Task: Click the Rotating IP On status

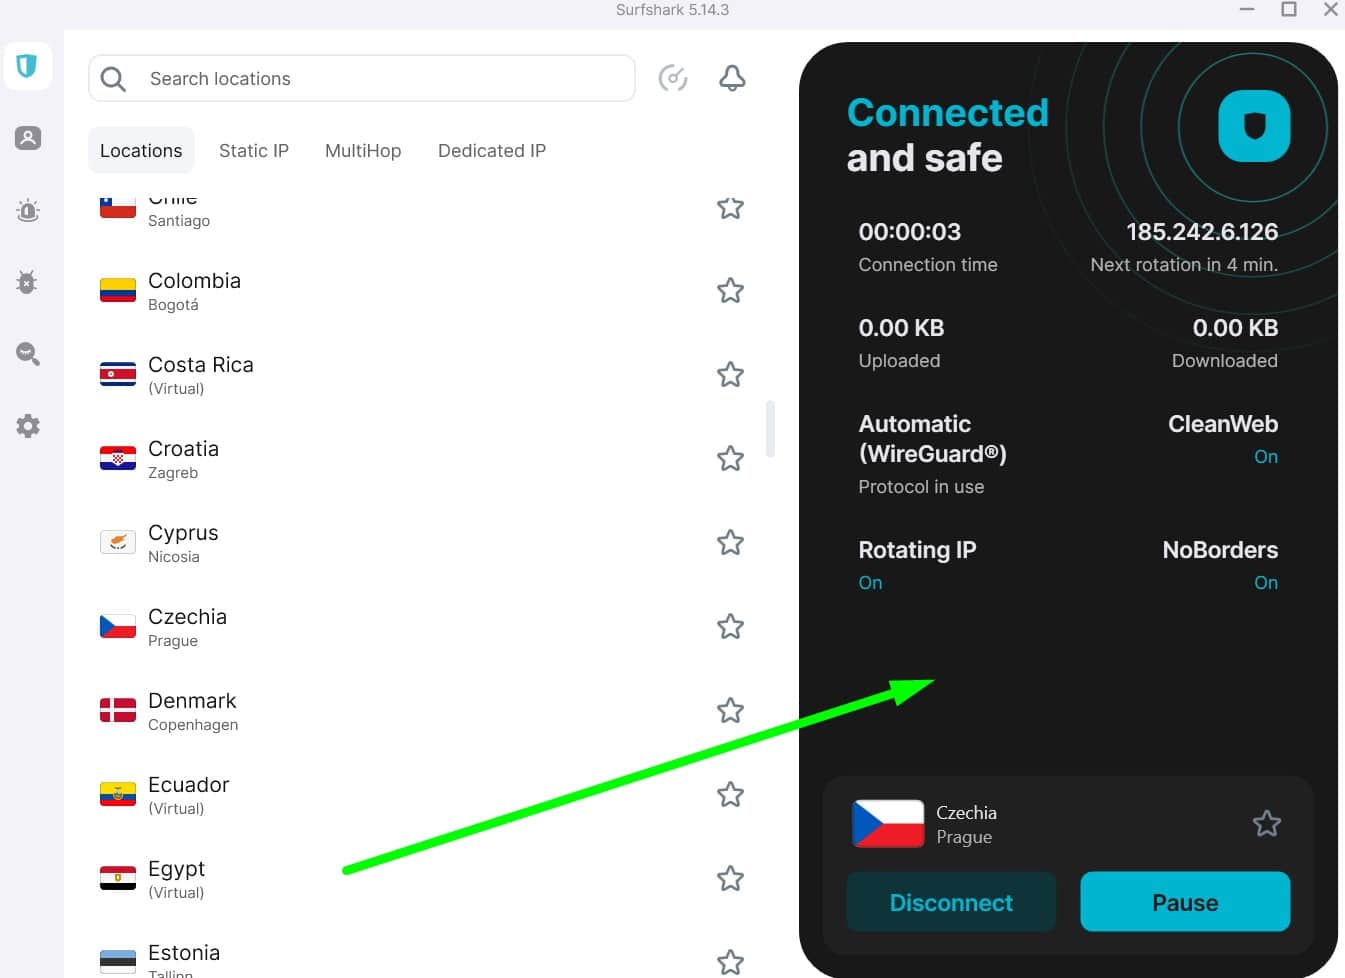Action: click(x=870, y=583)
